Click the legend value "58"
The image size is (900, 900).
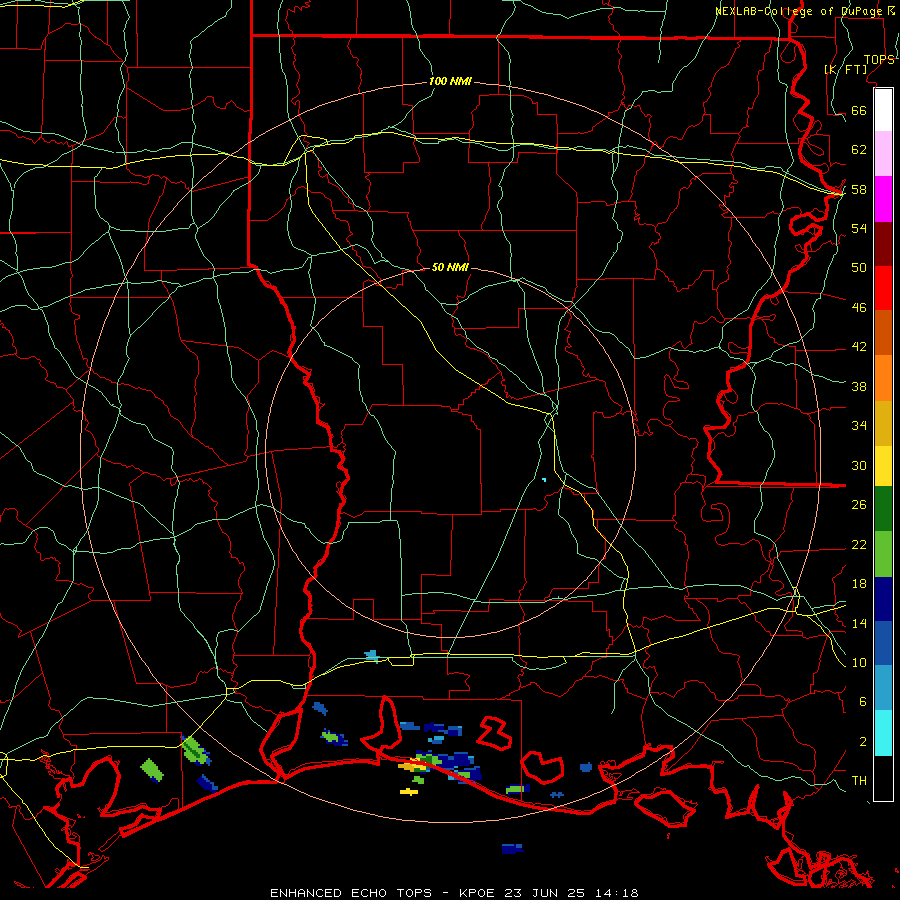coord(859,189)
